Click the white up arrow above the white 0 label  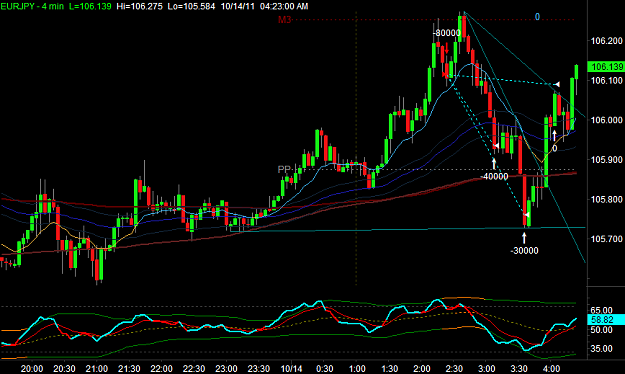(554, 135)
